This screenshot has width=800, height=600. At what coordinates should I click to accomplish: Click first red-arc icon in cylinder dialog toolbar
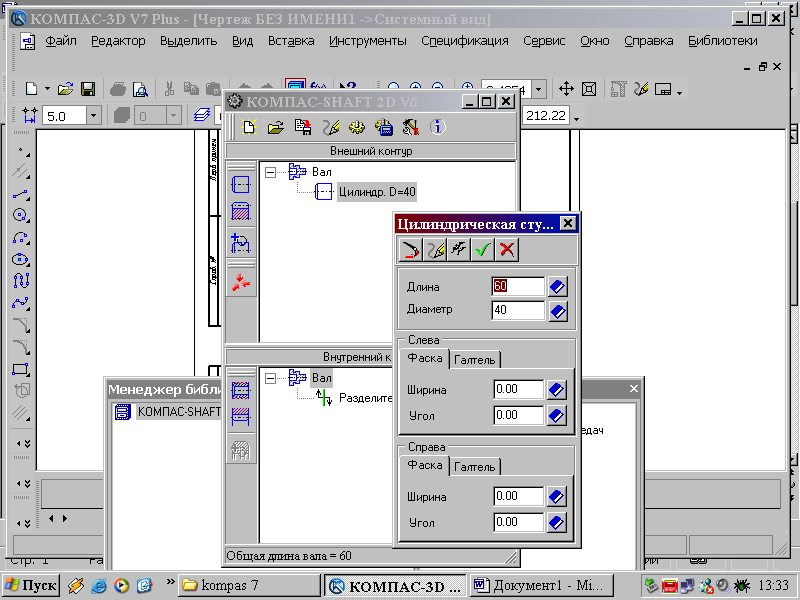pos(410,249)
